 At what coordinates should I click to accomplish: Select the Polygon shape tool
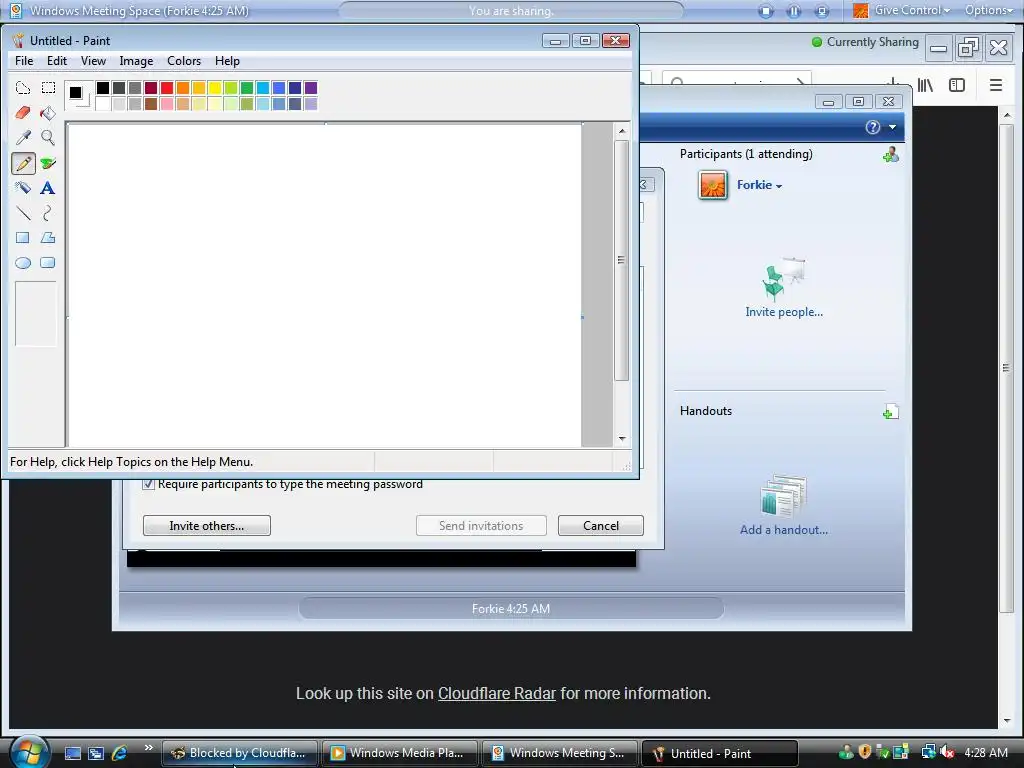48,238
